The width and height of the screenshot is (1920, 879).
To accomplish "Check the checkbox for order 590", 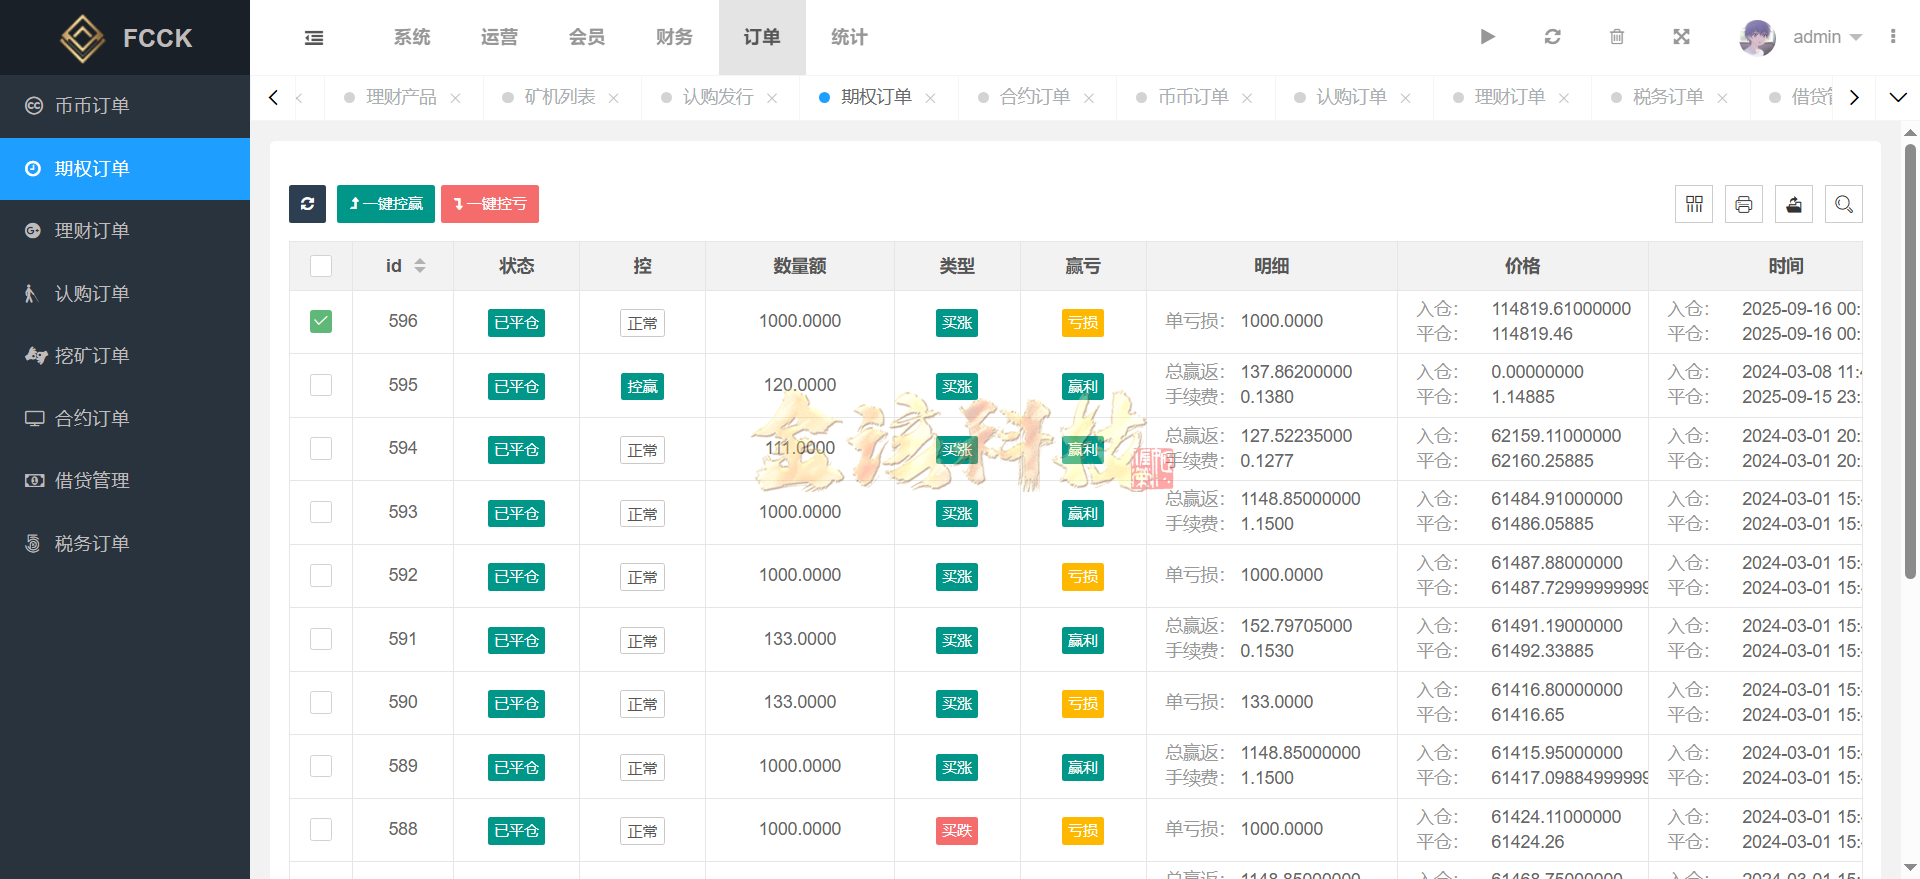I will pos(321,702).
